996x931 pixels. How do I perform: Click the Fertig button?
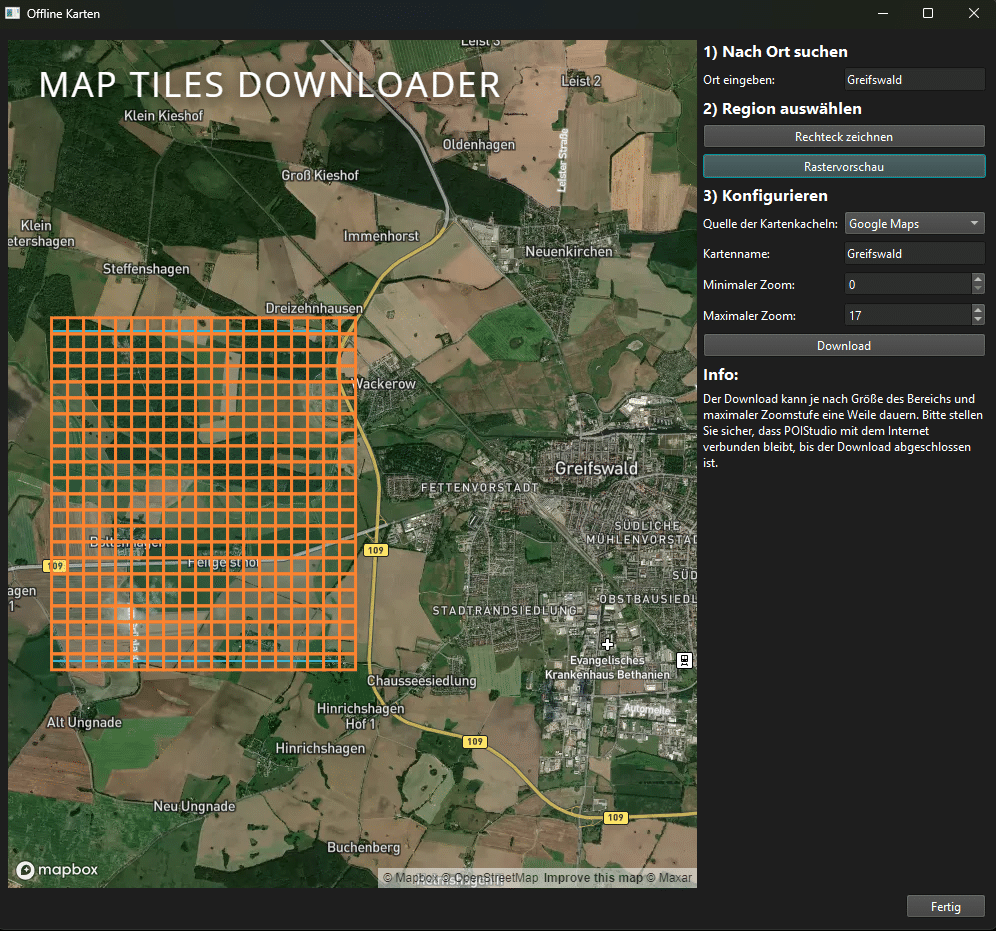945,907
